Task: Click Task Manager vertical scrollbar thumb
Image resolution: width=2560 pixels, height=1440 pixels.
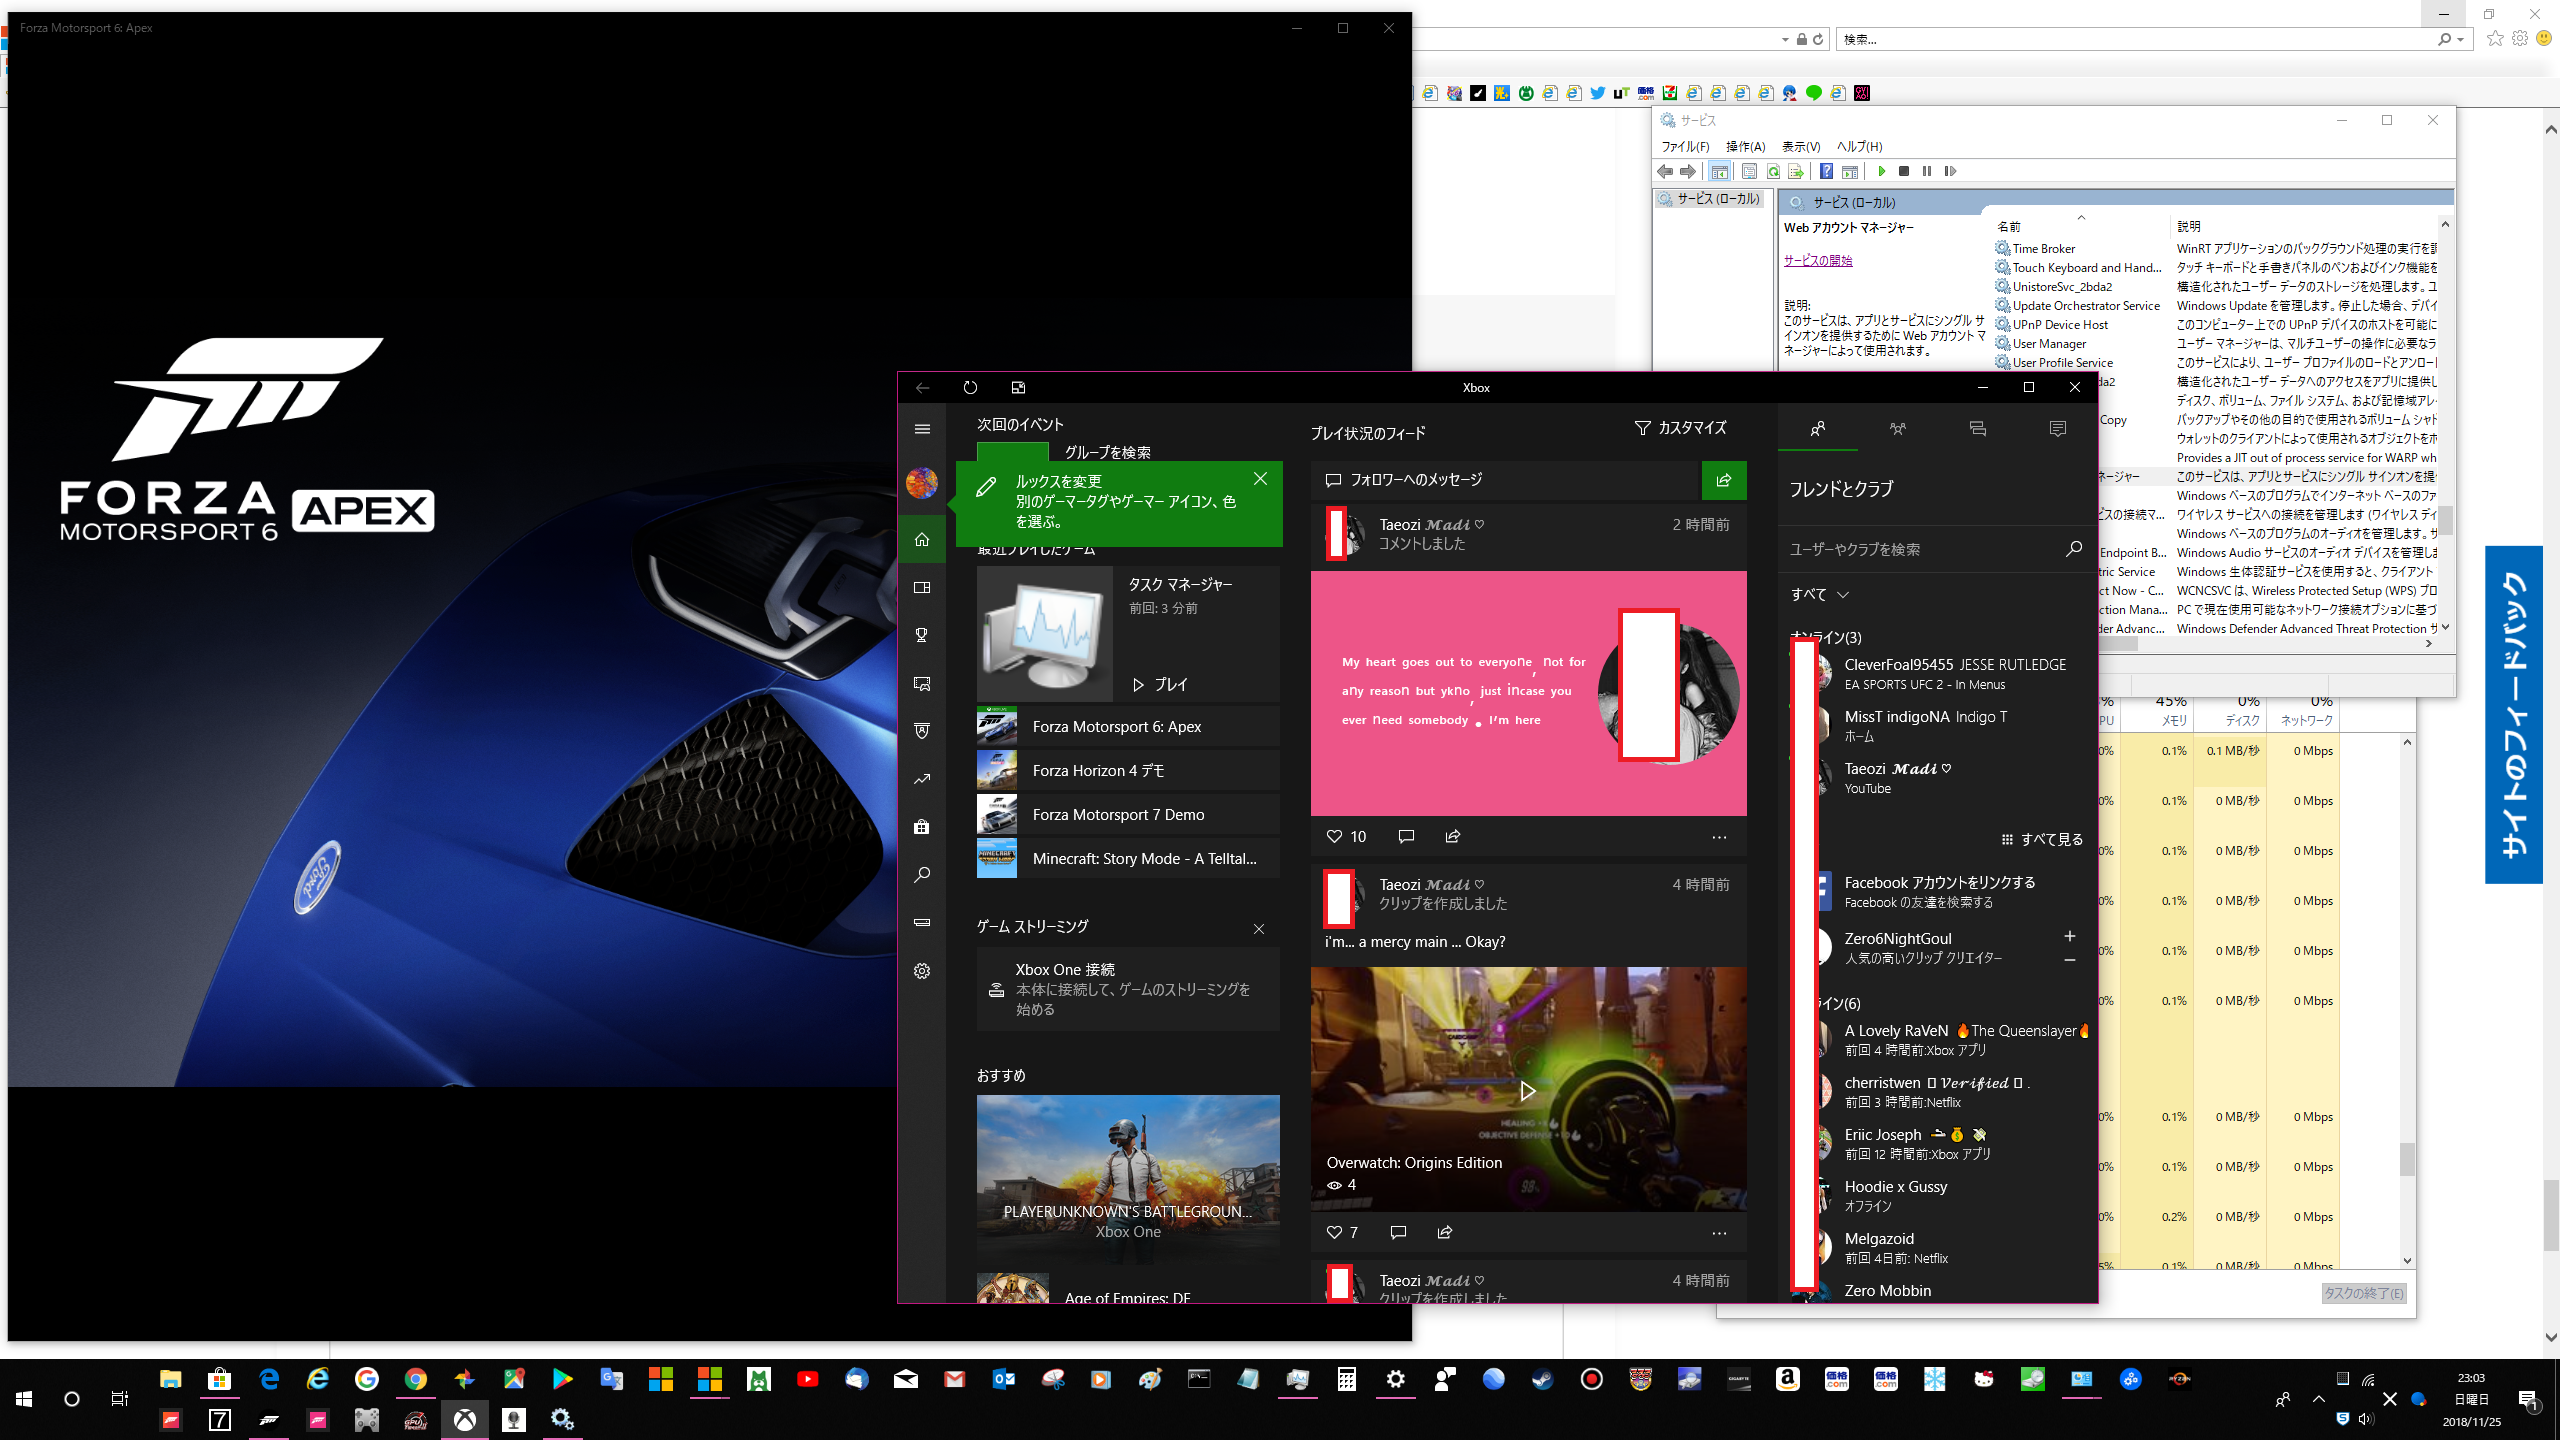Action: 2407,1158
